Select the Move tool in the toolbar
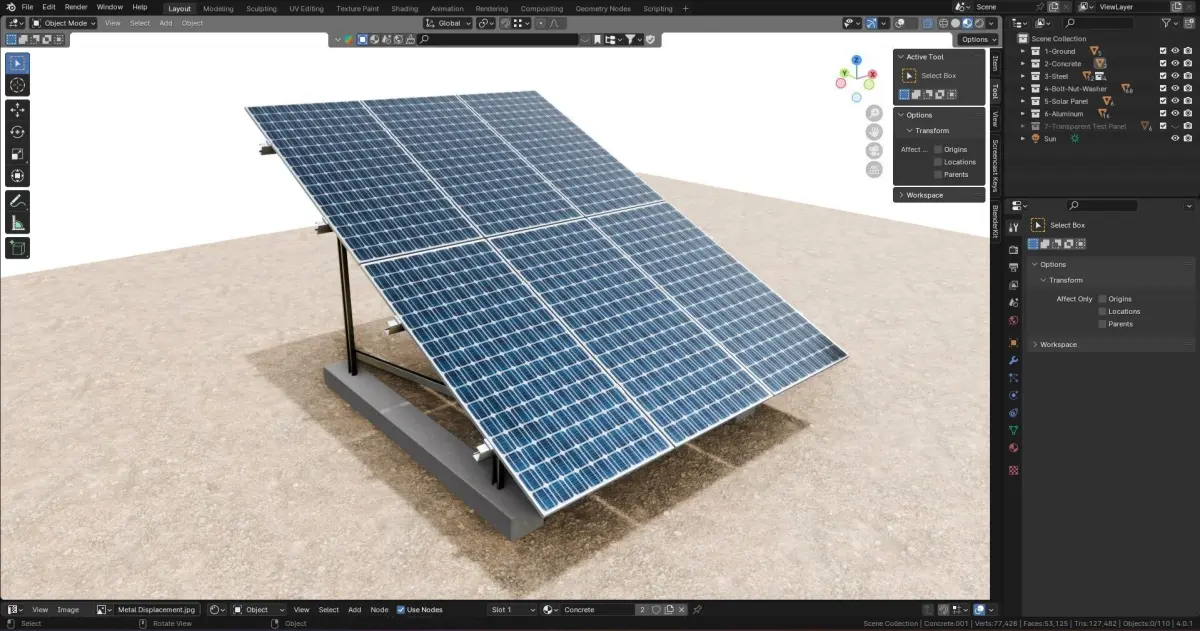The width and height of the screenshot is (1200, 631). coord(17,110)
